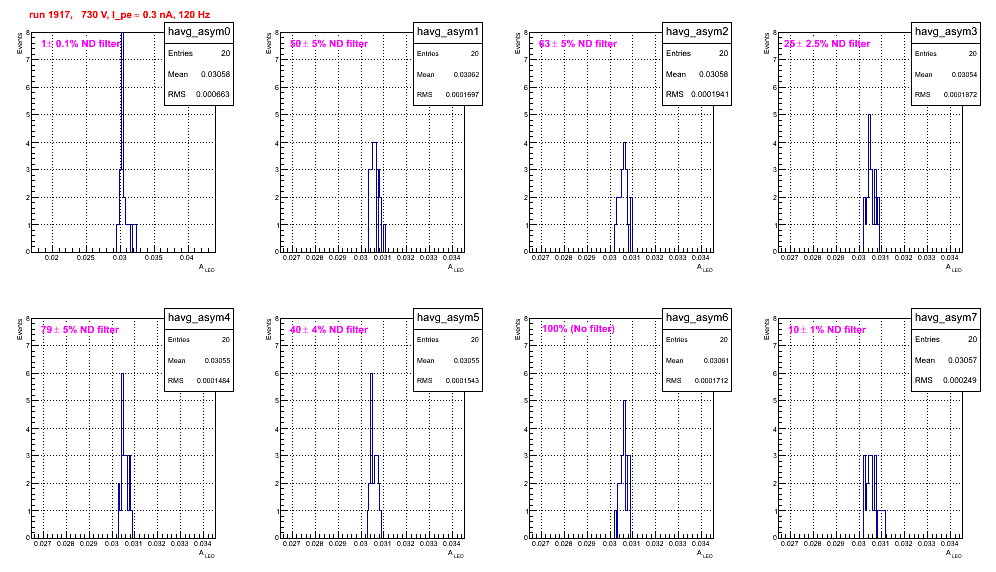This screenshot has width=996, height=572.
Task: Click the Entries row in havg_asym6 box
Action: [x=697, y=339]
